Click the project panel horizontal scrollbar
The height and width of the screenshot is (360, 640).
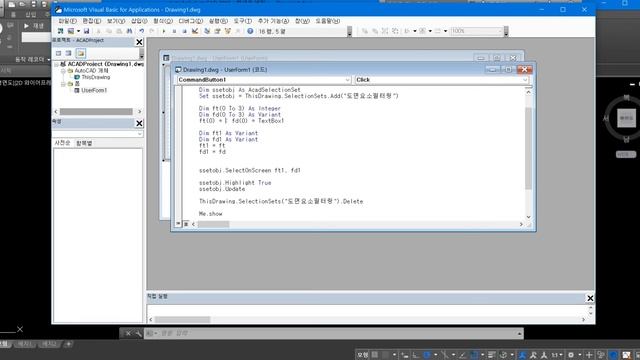(x=96, y=111)
